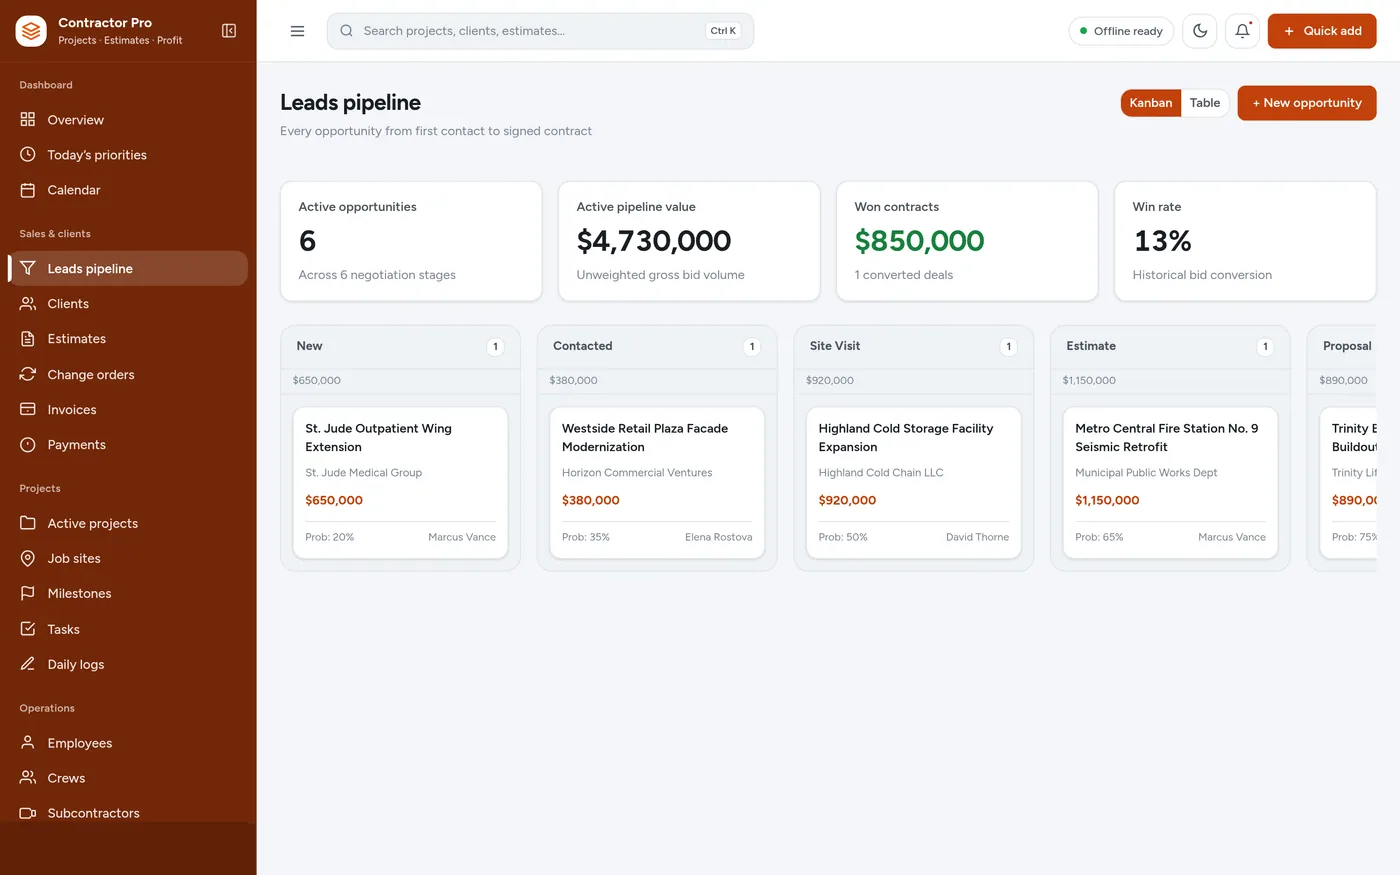This screenshot has height=875, width=1400.
Task: Click the Win rate 13% value
Action: click(1163, 241)
